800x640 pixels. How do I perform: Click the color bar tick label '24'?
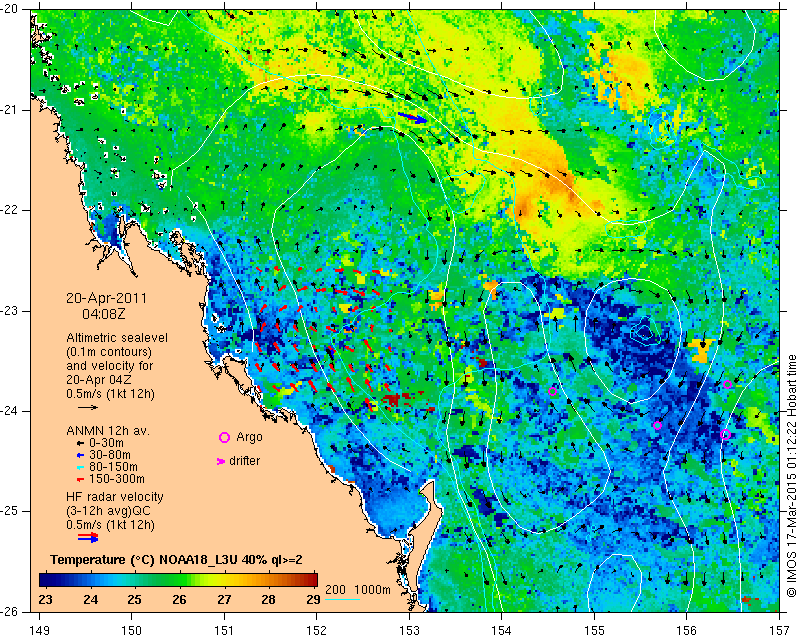click(x=90, y=599)
